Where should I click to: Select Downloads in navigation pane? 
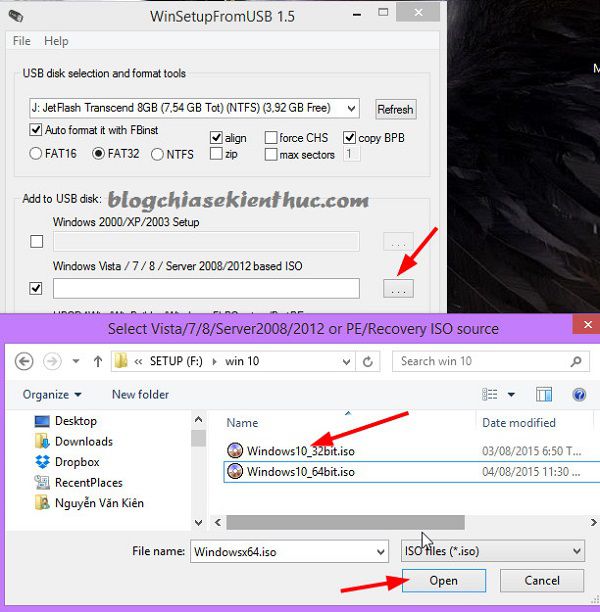click(x=74, y=441)
